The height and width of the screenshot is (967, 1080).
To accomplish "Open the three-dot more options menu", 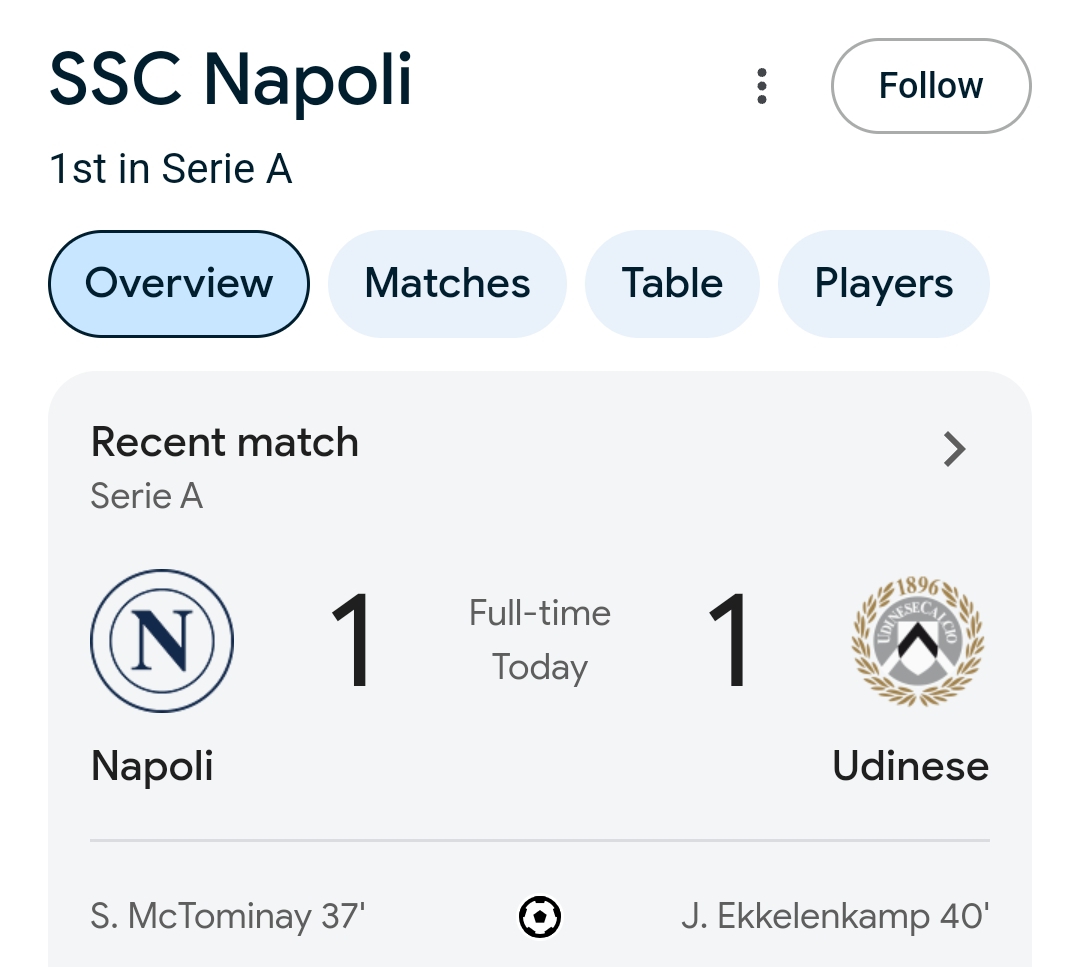I will pyautogui.click(x=762, y=86).
